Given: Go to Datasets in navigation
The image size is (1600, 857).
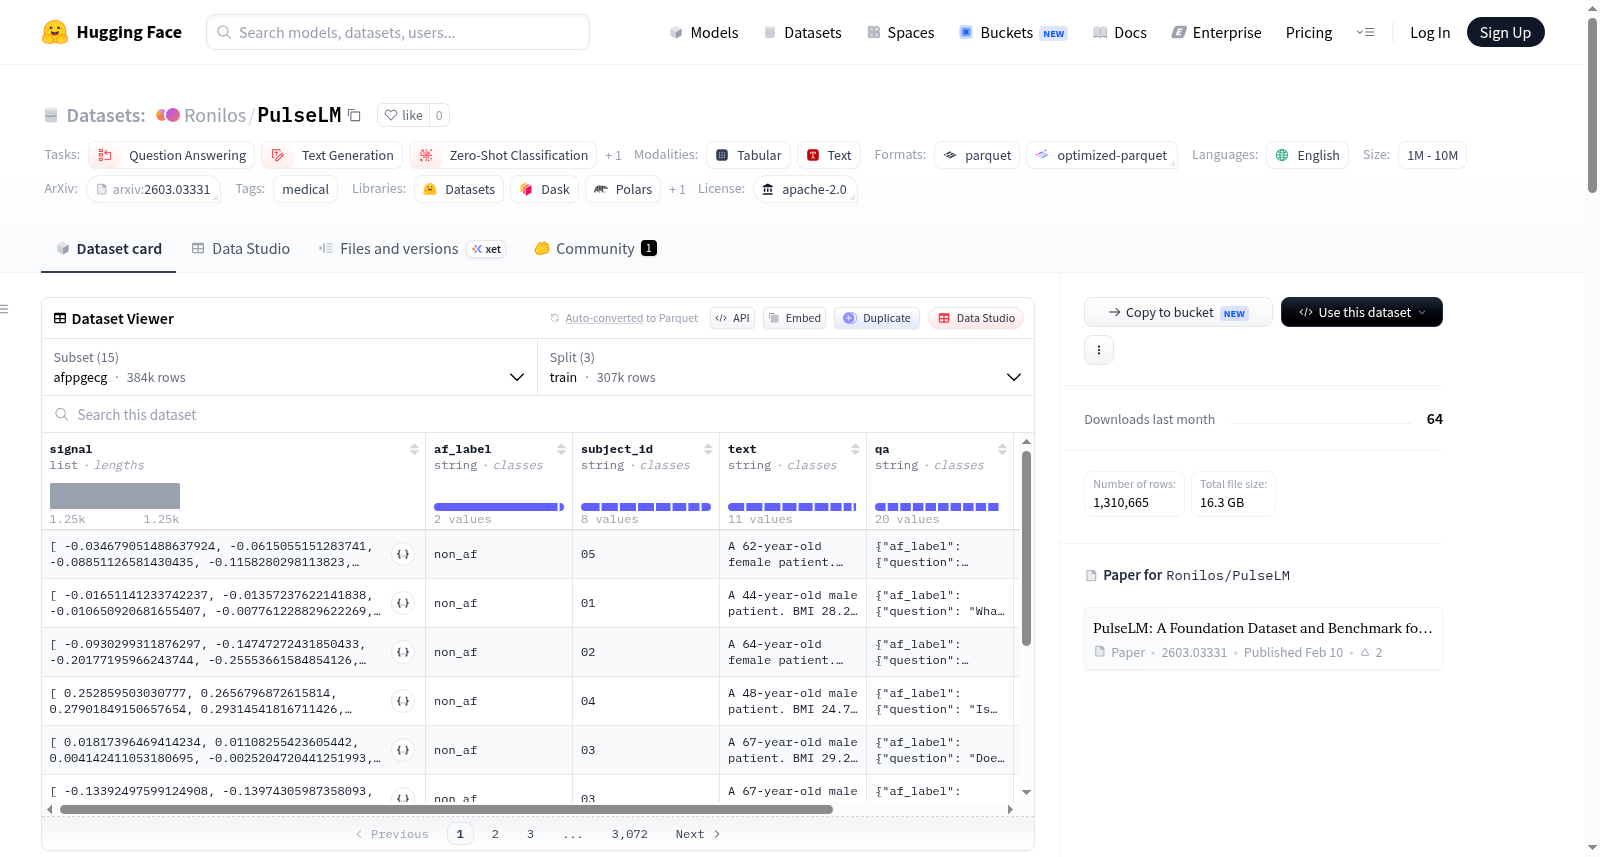Looking at the screenshot, I should pos(803,32).
